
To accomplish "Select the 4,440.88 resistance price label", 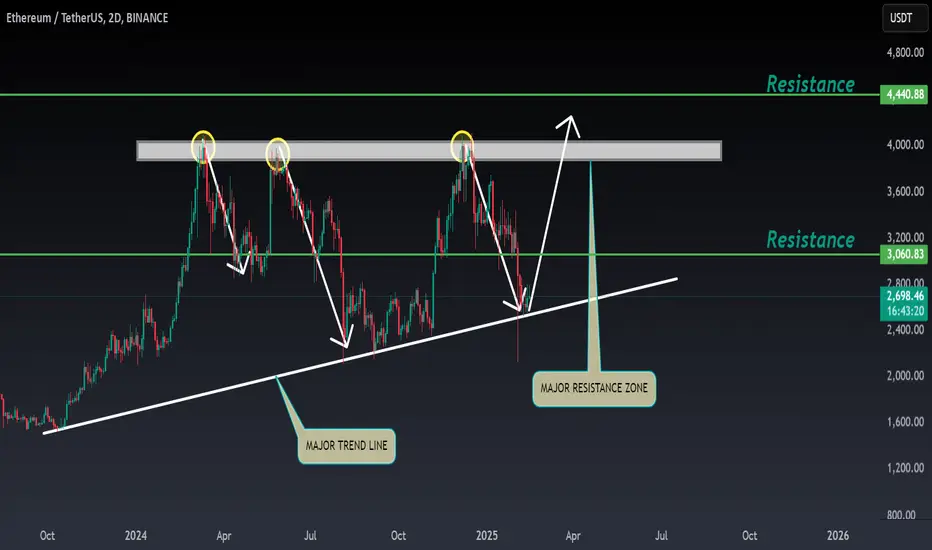I will 904,95.
